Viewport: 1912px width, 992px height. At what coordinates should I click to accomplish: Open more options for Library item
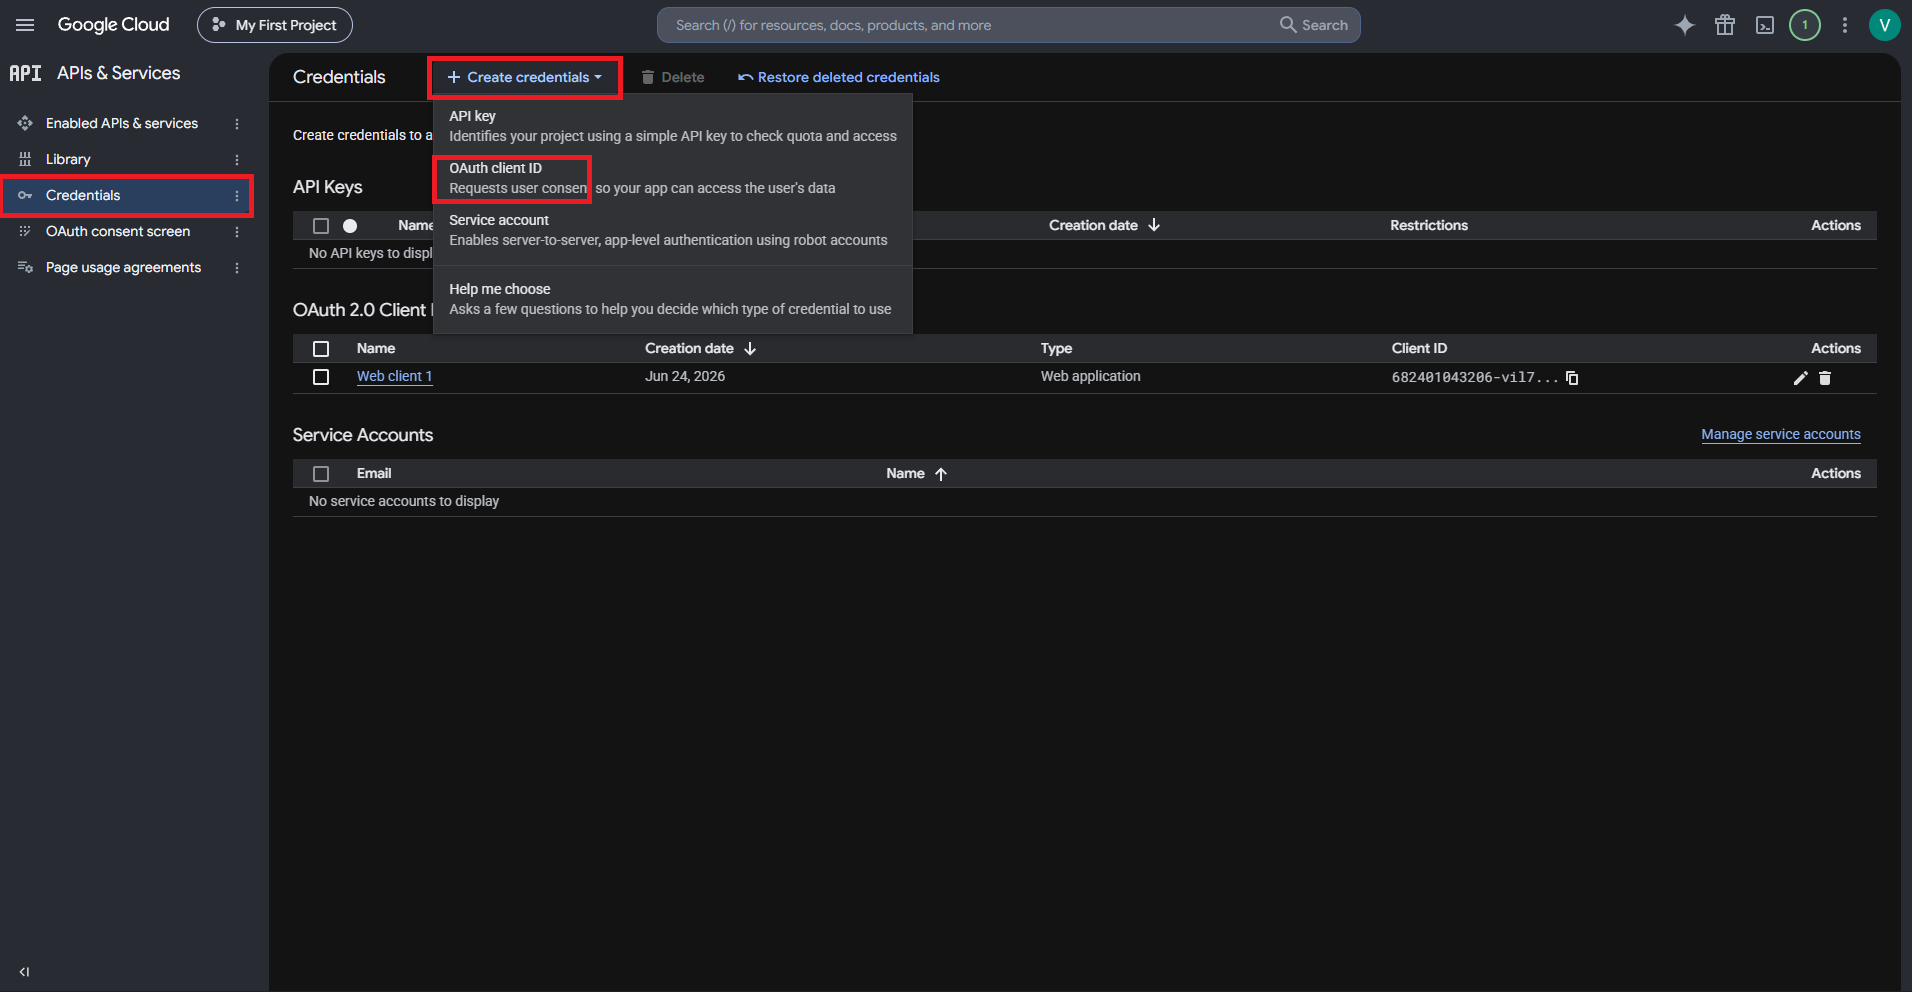coord(237,160)
